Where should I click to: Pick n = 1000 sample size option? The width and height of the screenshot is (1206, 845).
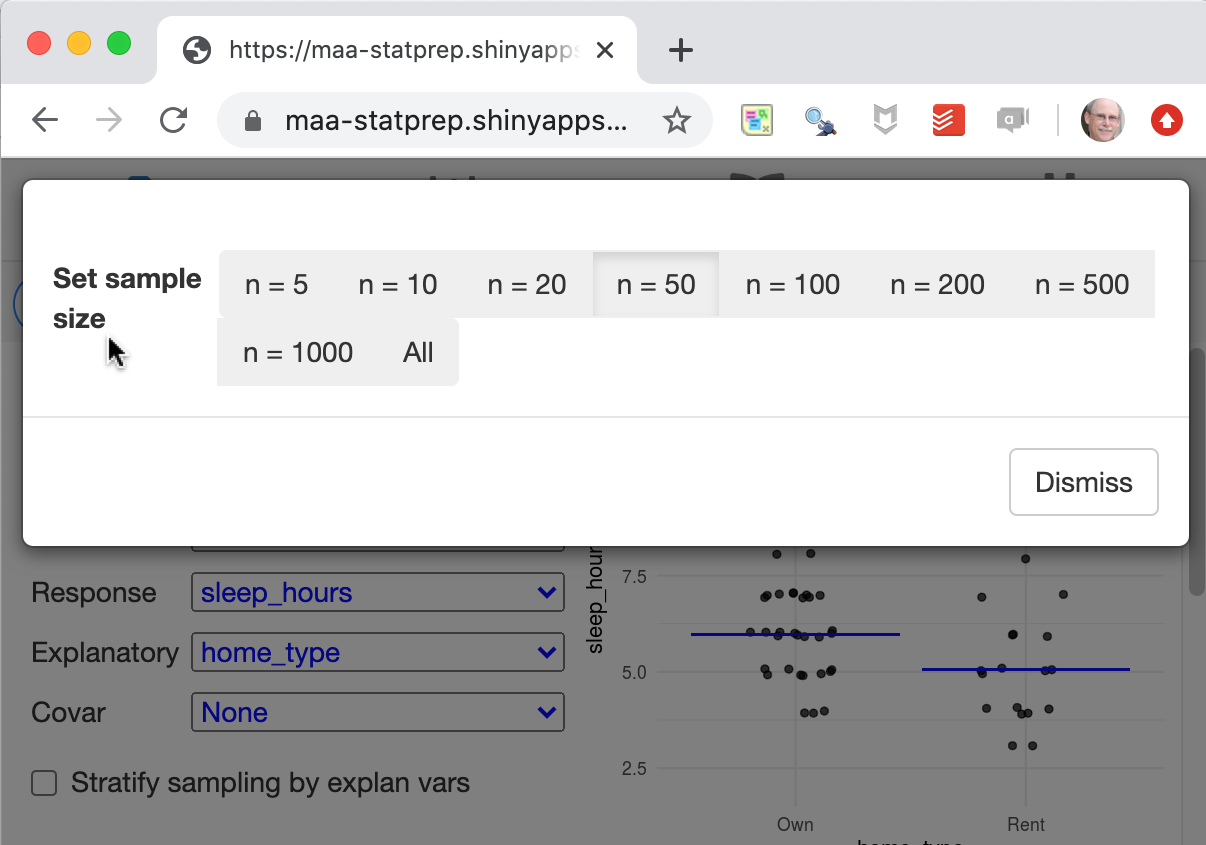pyautogui.click(x=298, y=353)
